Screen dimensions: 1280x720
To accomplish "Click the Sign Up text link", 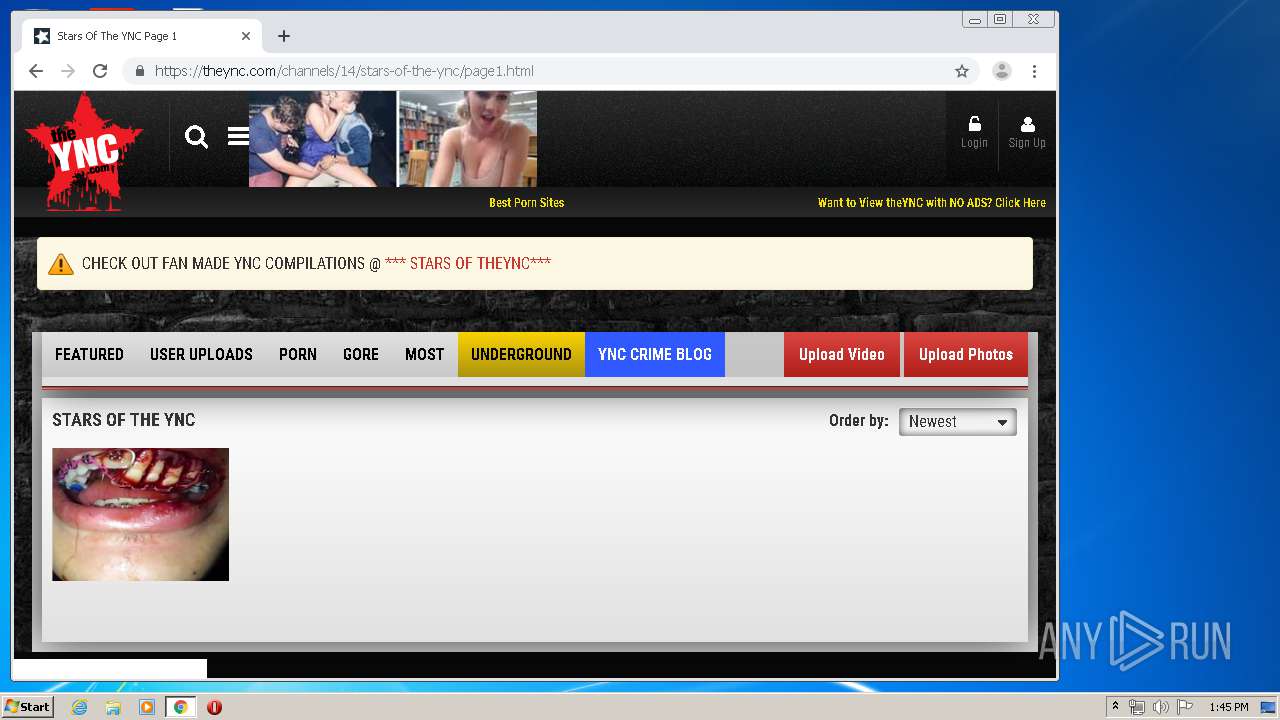I will coord(1027,143).
